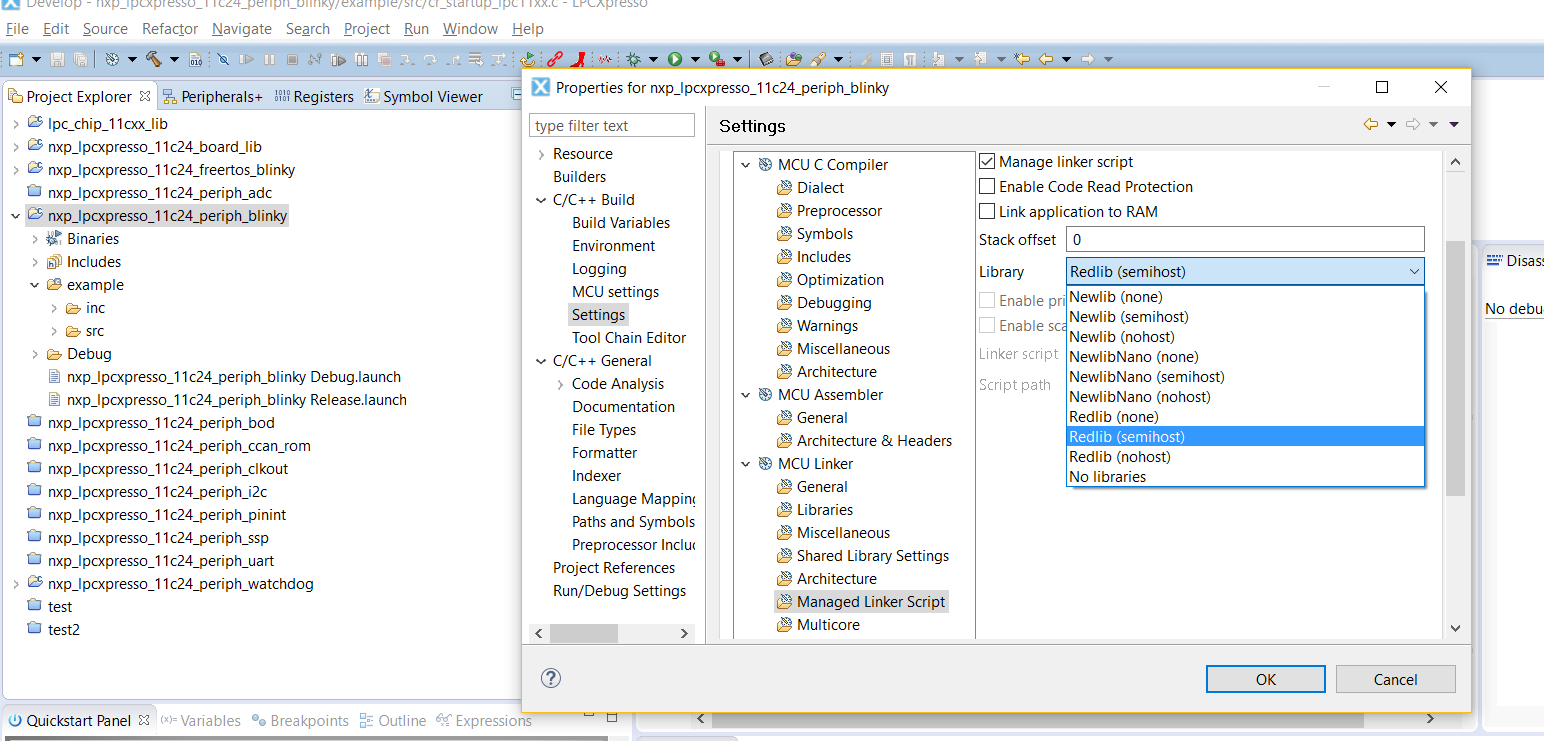Expand the src folder
The height and width of the screenshot is (741, 1544).
(x=55, y=331)
